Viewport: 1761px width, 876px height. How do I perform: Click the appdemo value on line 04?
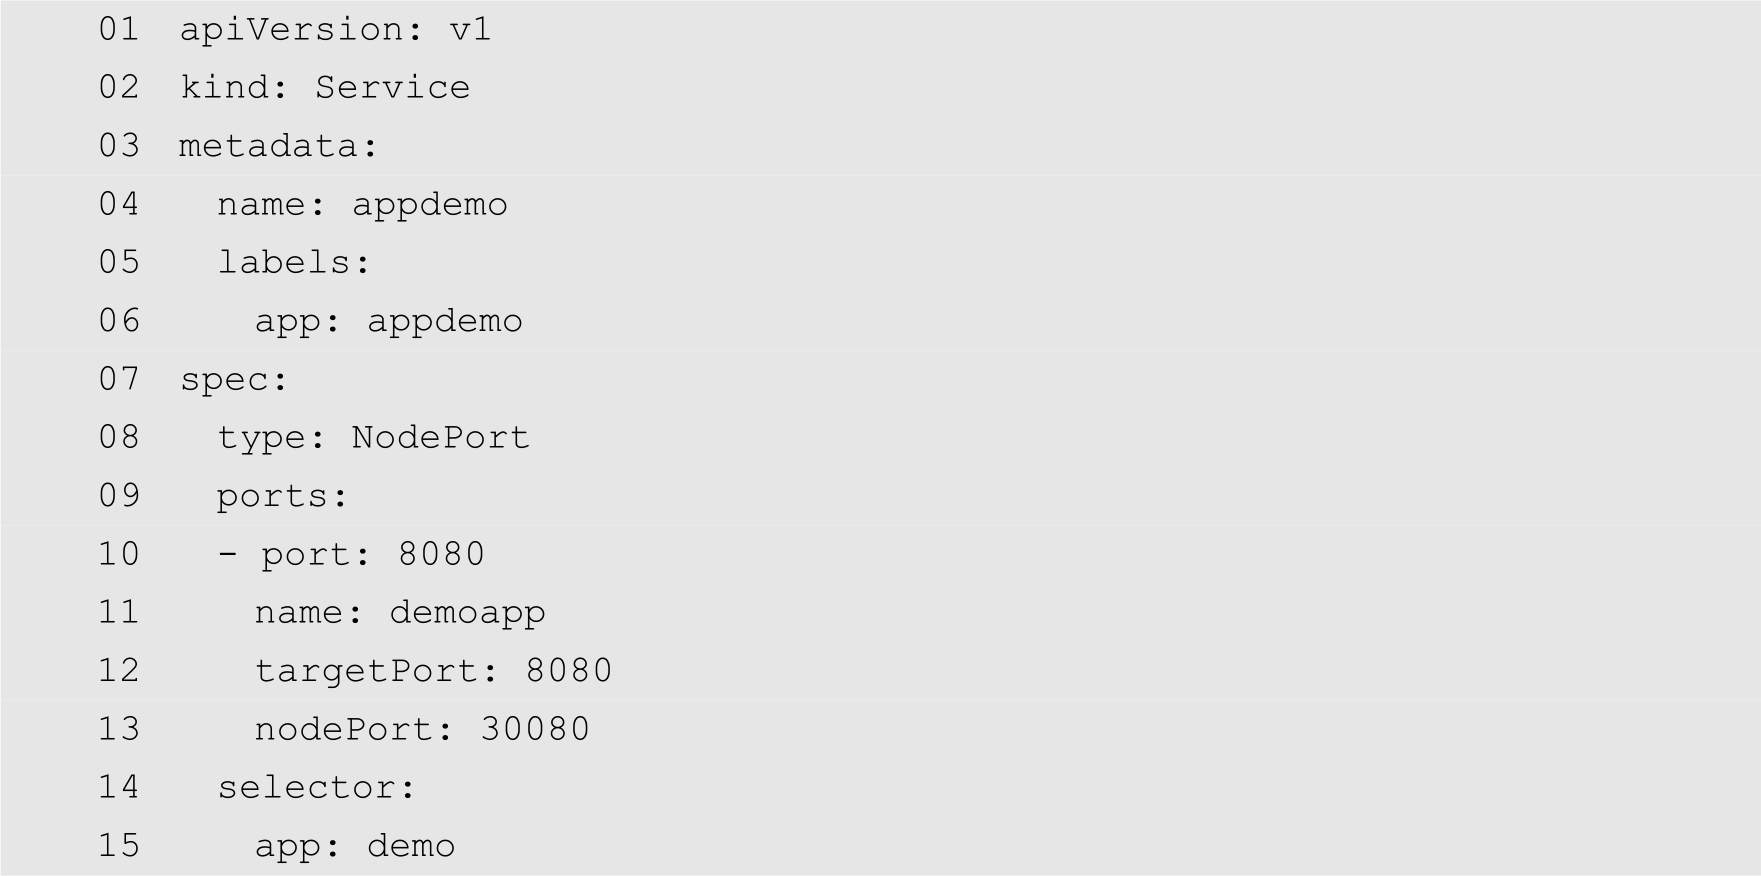tap(429, 204)
